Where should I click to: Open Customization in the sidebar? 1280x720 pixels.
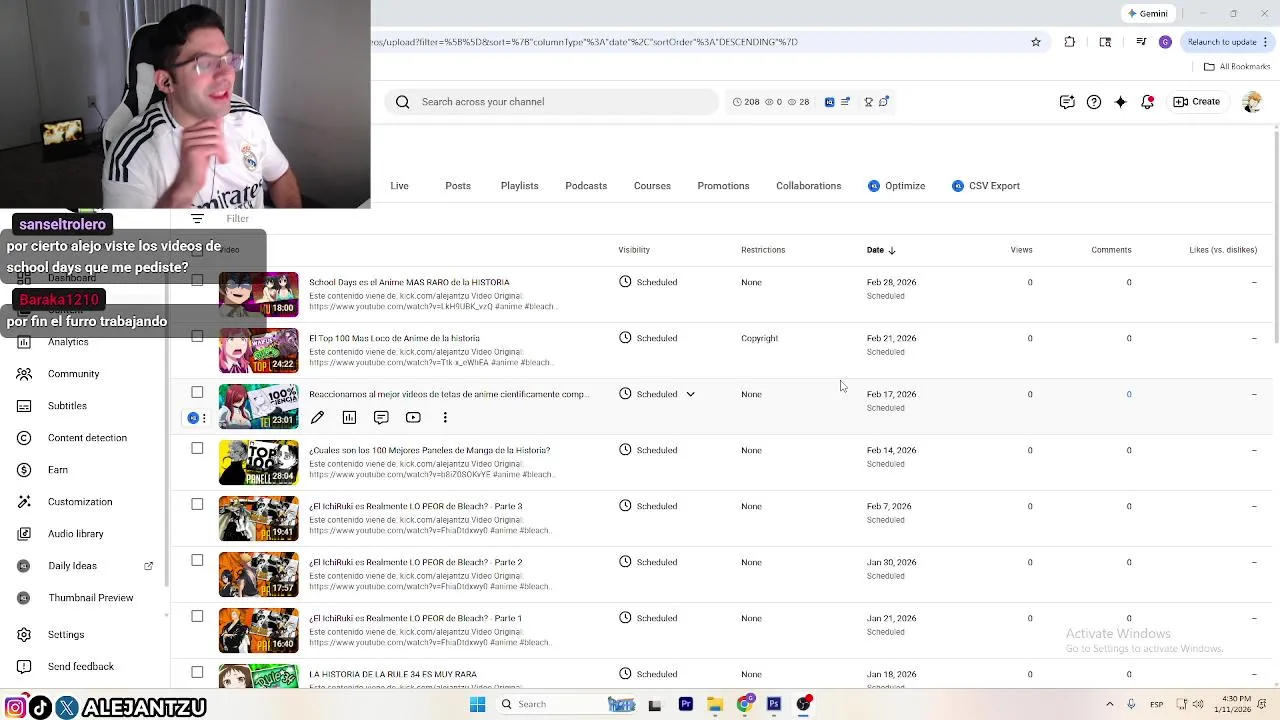point(80,502)
